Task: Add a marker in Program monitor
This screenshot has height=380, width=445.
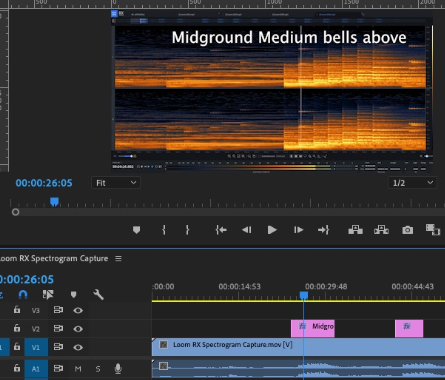Action: coord(136,230)
